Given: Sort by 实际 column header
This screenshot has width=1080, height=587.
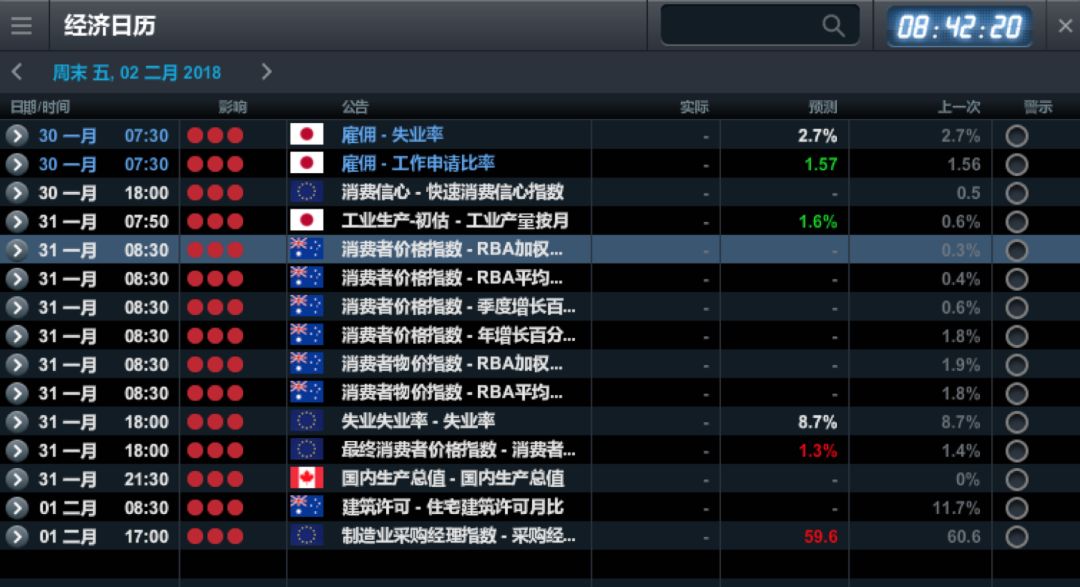Looking at the screenshot, I should click(694, 107).
